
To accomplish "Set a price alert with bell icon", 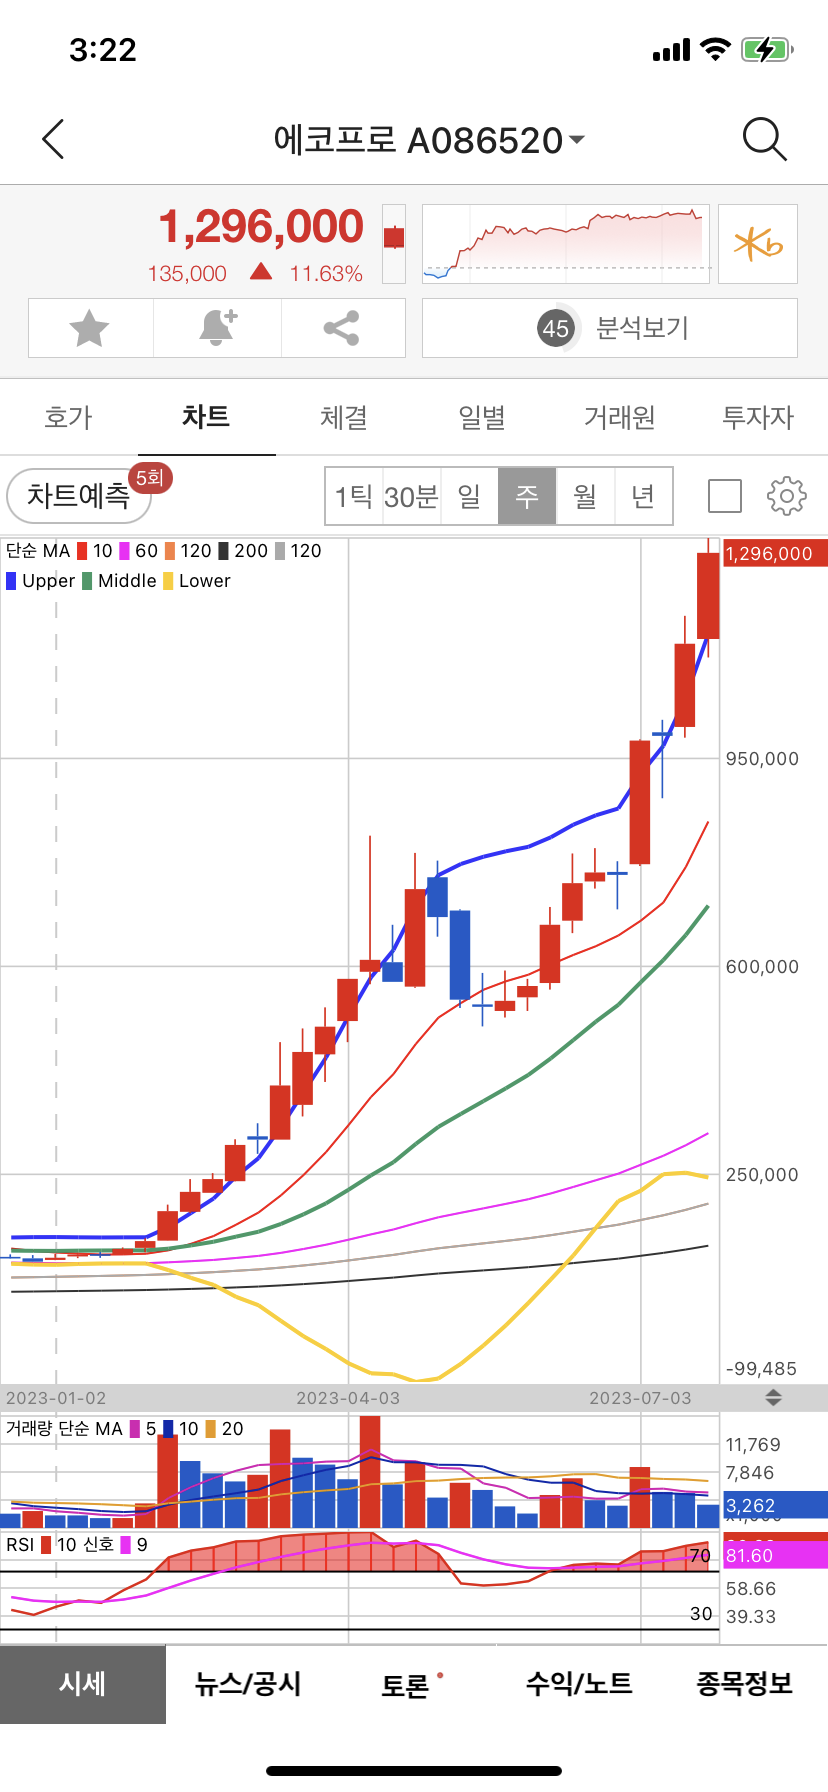I will [218, 328].
